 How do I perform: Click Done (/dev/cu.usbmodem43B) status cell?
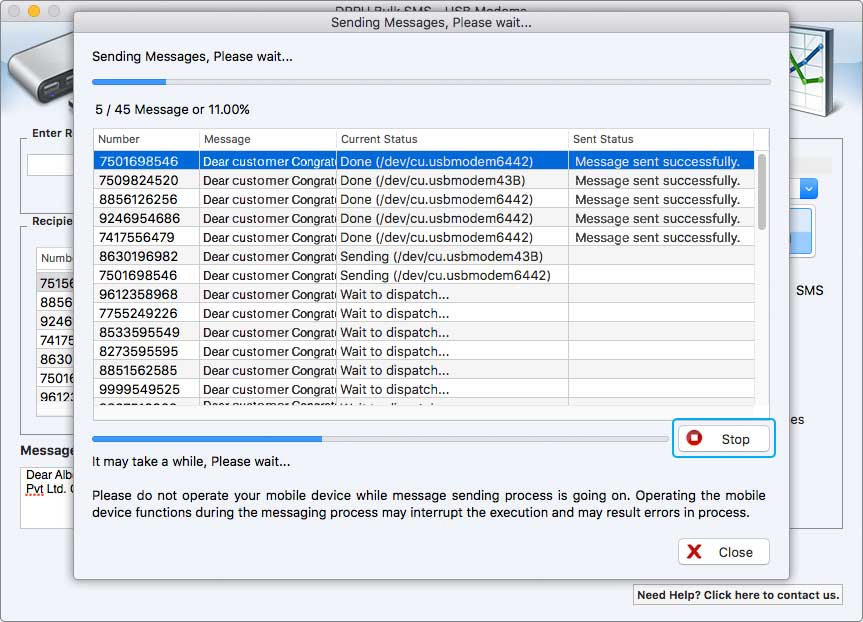(452, 181)
